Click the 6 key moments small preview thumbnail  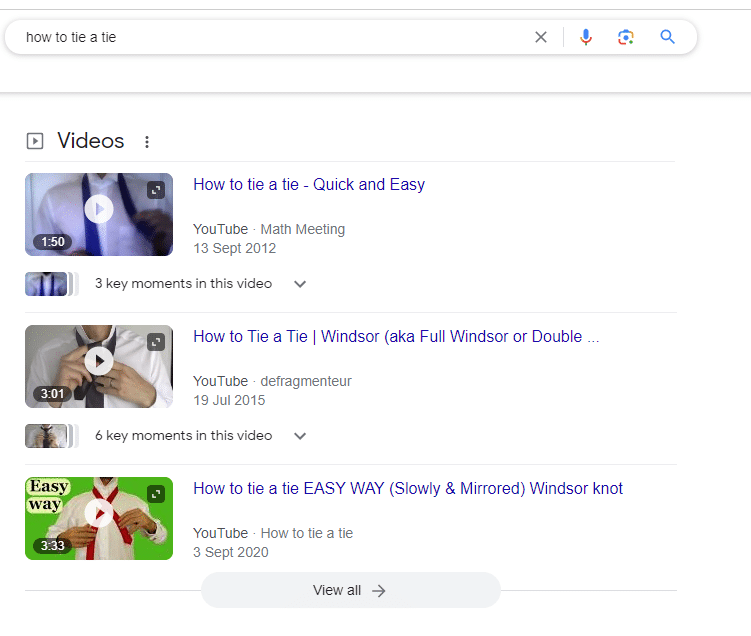coord(51,436)
